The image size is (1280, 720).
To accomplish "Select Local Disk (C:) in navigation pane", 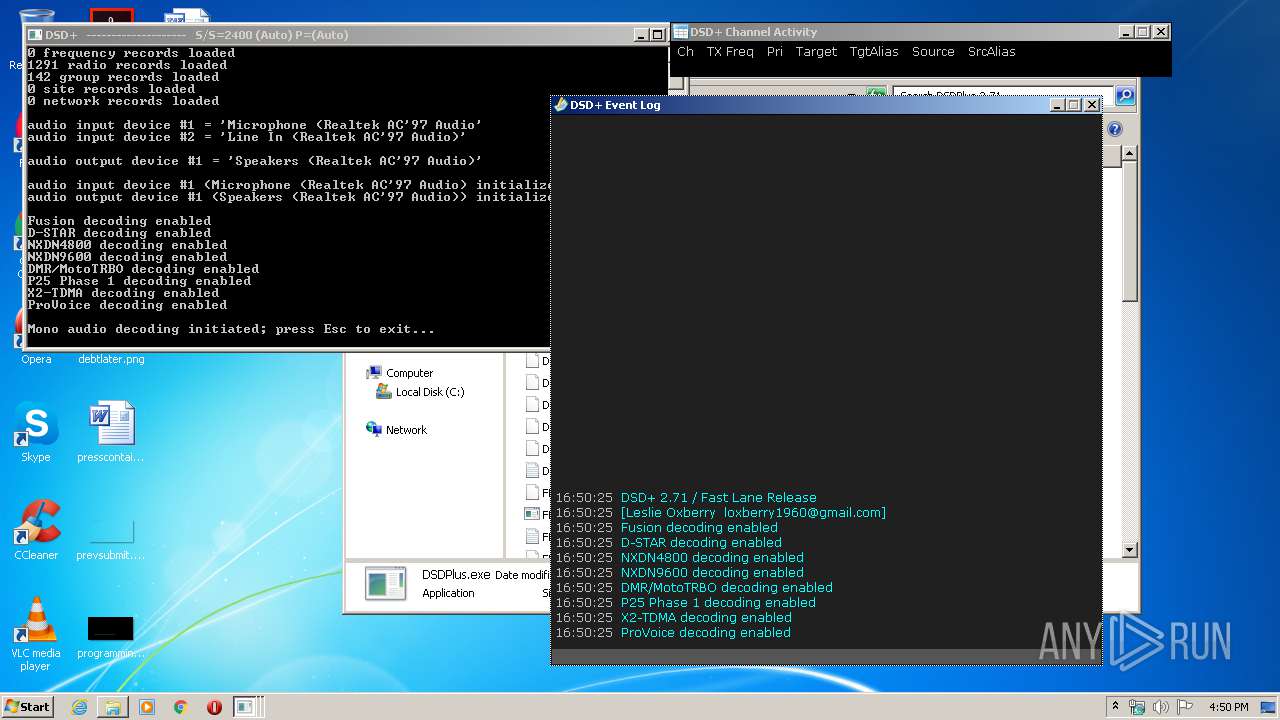I will click(420, 391).
